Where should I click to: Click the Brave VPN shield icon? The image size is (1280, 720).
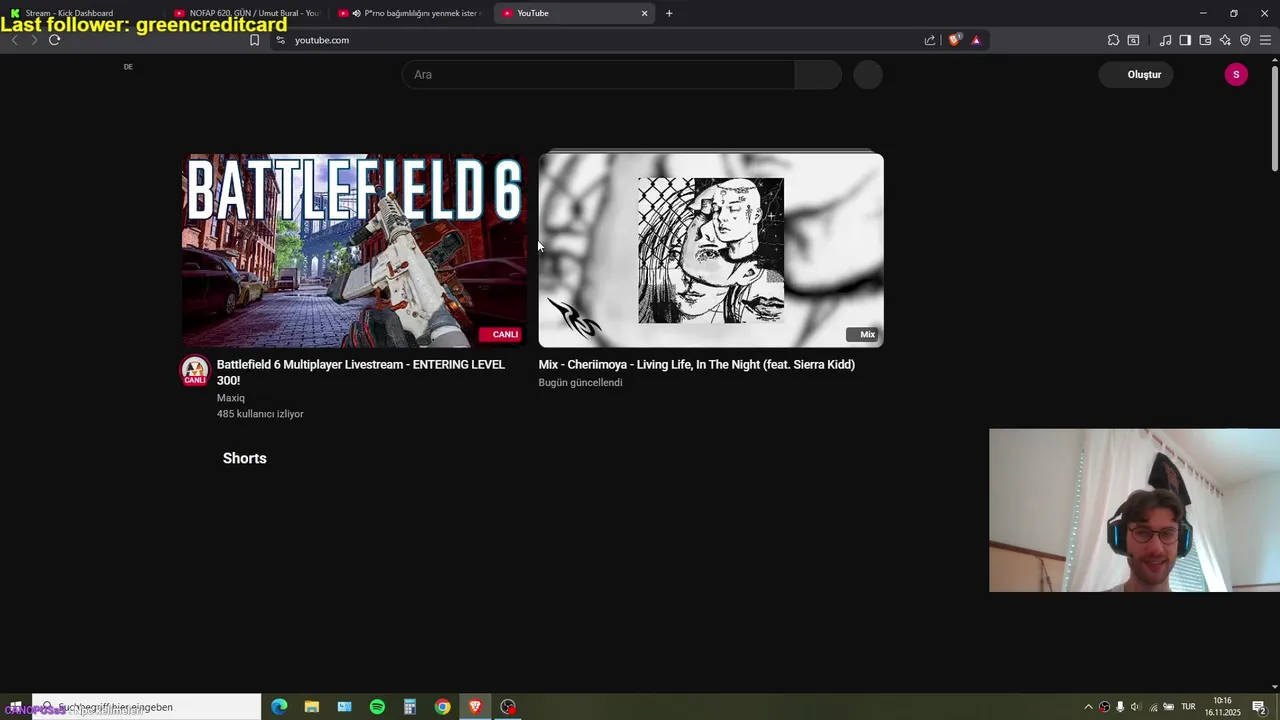[x=1245, y=40]
